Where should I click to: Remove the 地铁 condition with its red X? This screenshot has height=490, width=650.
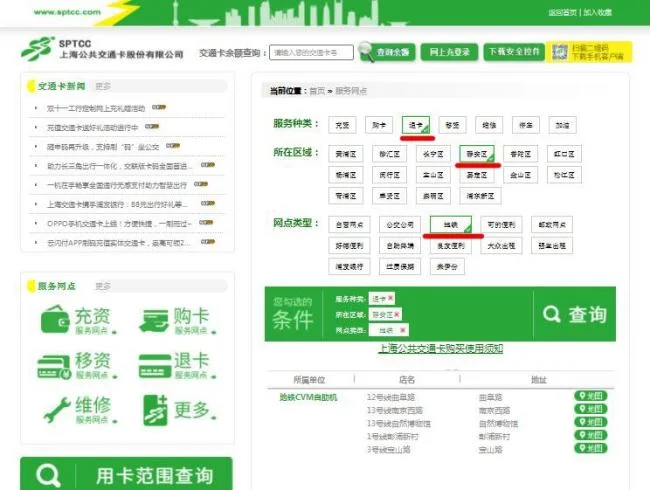pyautogui.click(x=402, y=330)
